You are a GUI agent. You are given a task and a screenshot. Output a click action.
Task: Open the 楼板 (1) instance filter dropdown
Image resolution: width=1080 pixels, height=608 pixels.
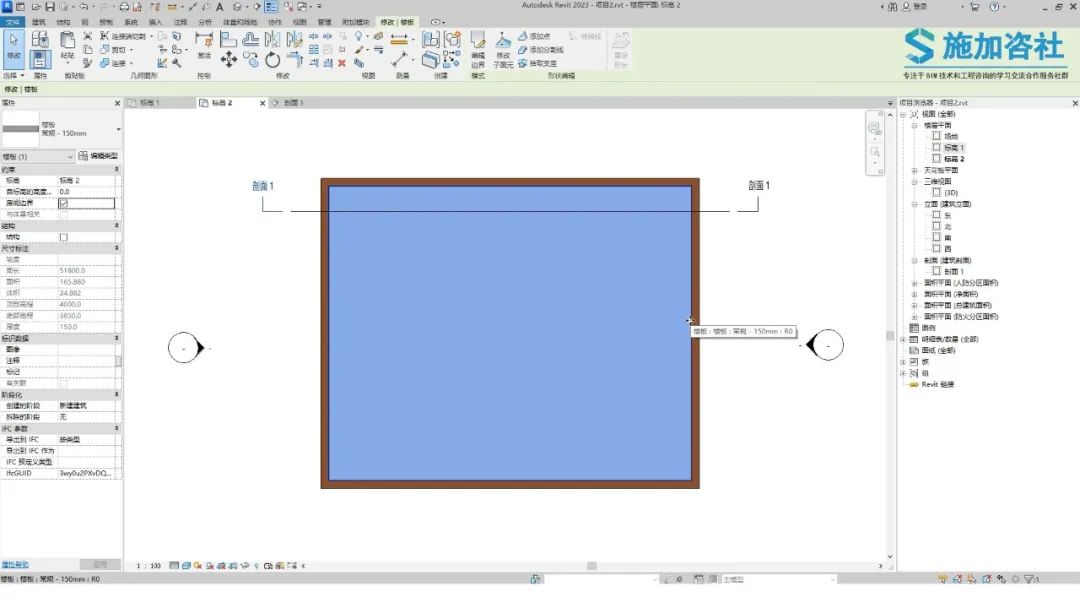[37, 156]
